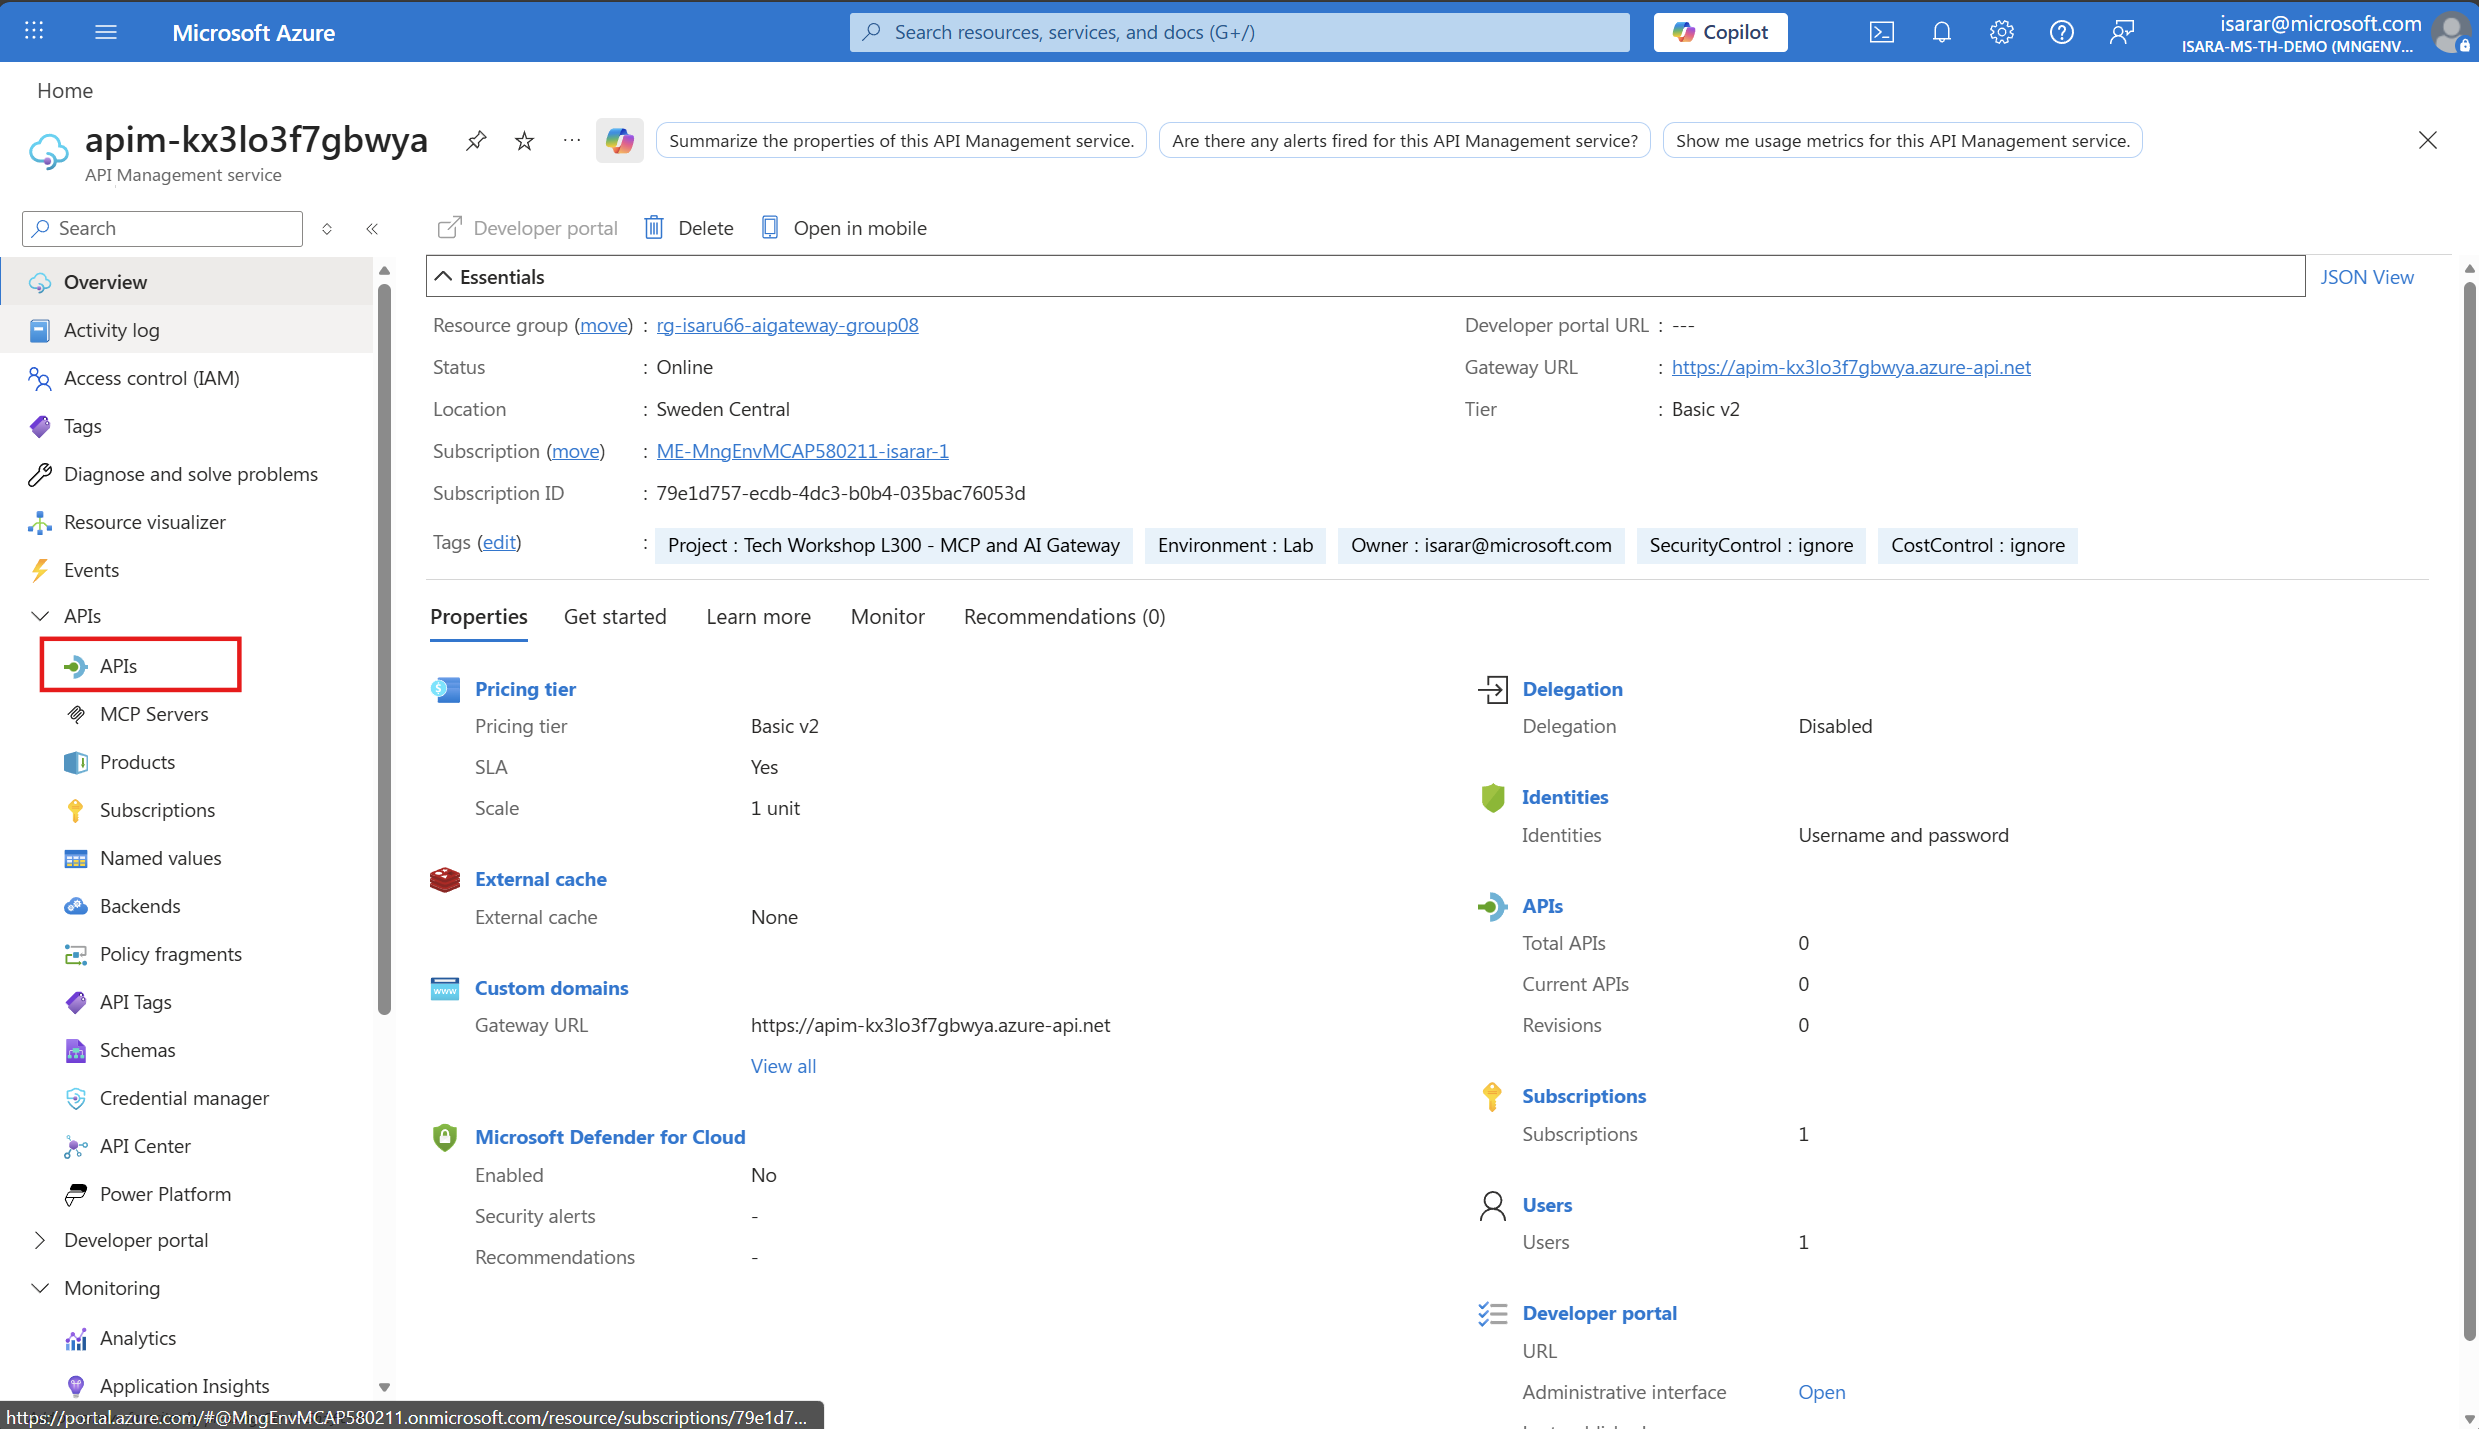The height and width of the screenshot is (1429, 2479).
Task: Select the Properties tab
Action: click(478, 617)
